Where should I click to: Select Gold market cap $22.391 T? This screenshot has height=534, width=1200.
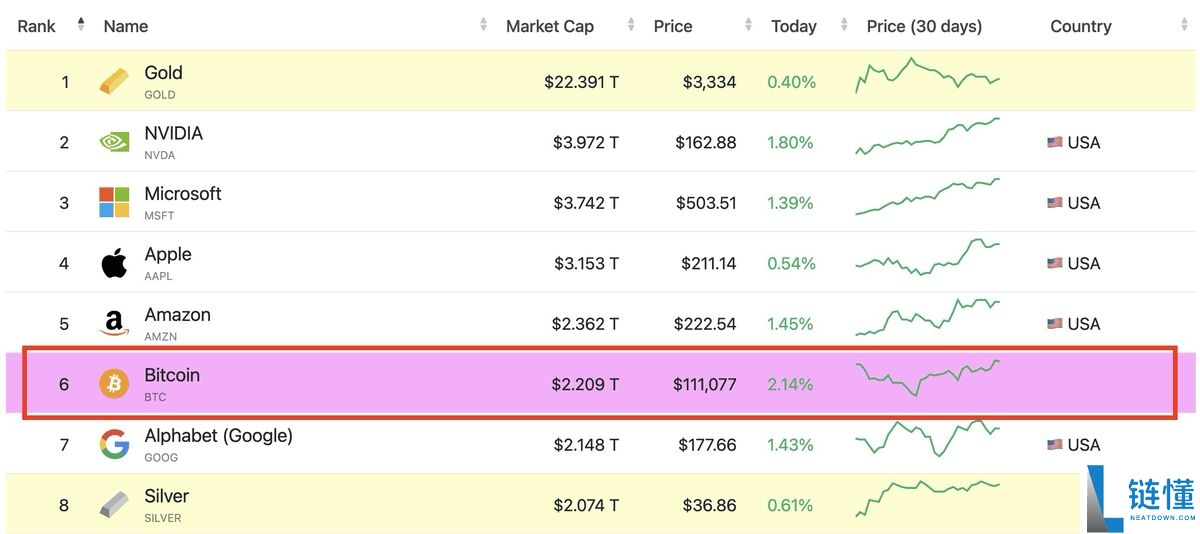581,82
